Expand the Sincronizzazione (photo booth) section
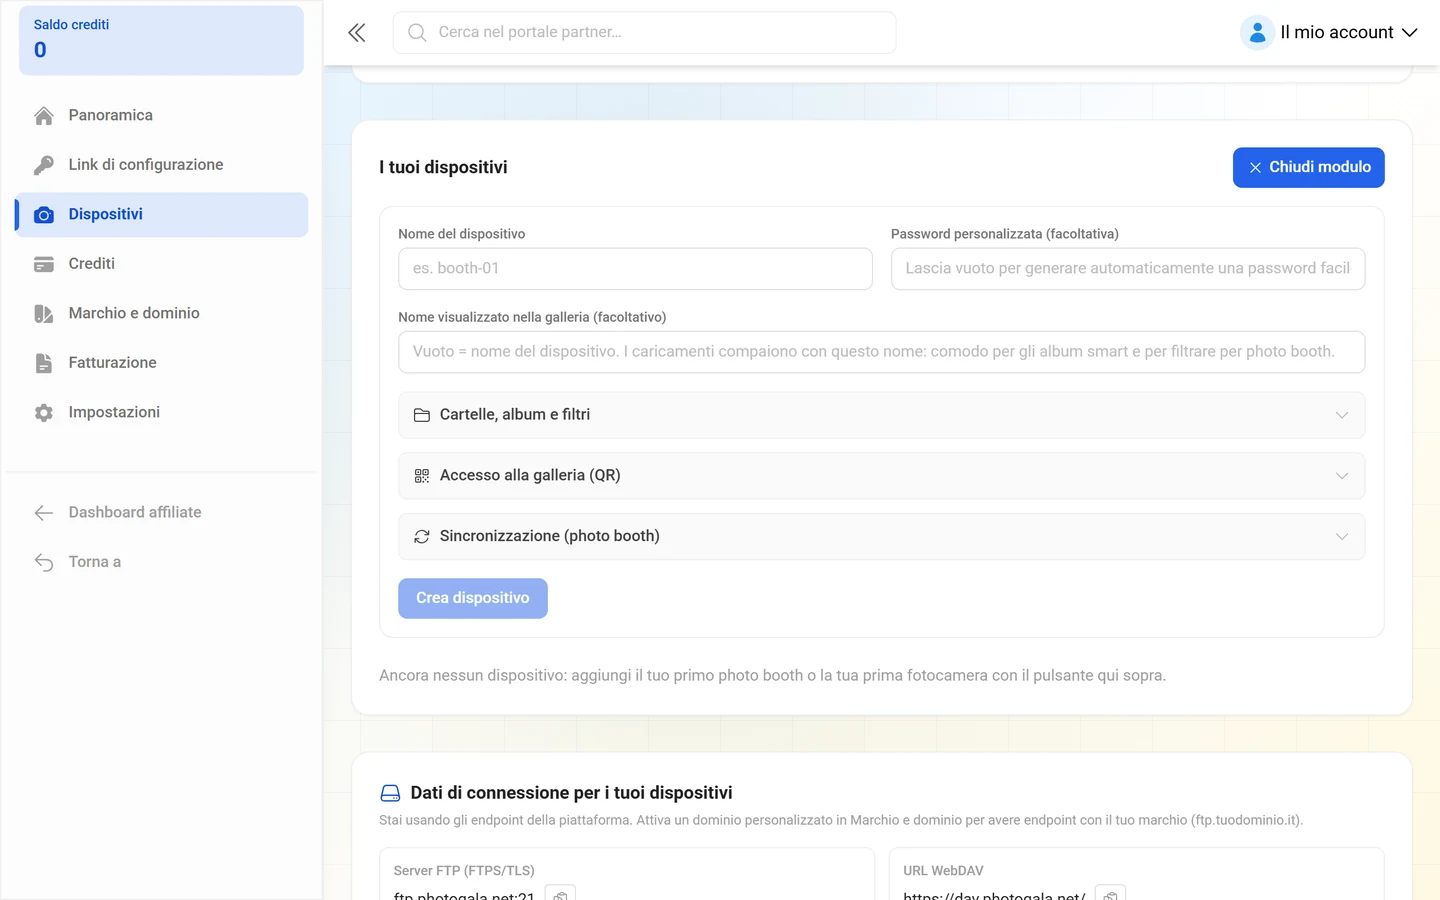Image resolution: width=1440 pixels, height=900 pixels. (882, 537)
